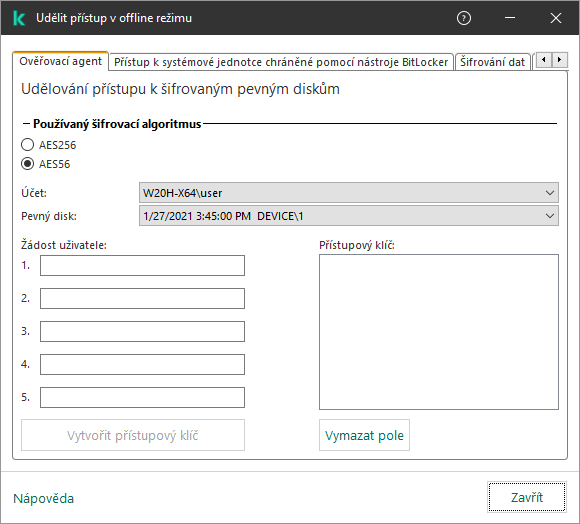Show more tabs with right arrow
580x524 pixels.
pos(559,60)
